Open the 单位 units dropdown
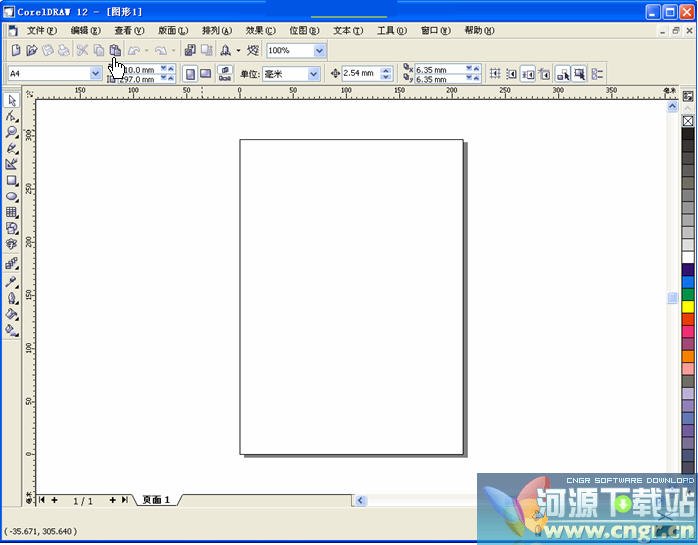 (x=313, y=74)
